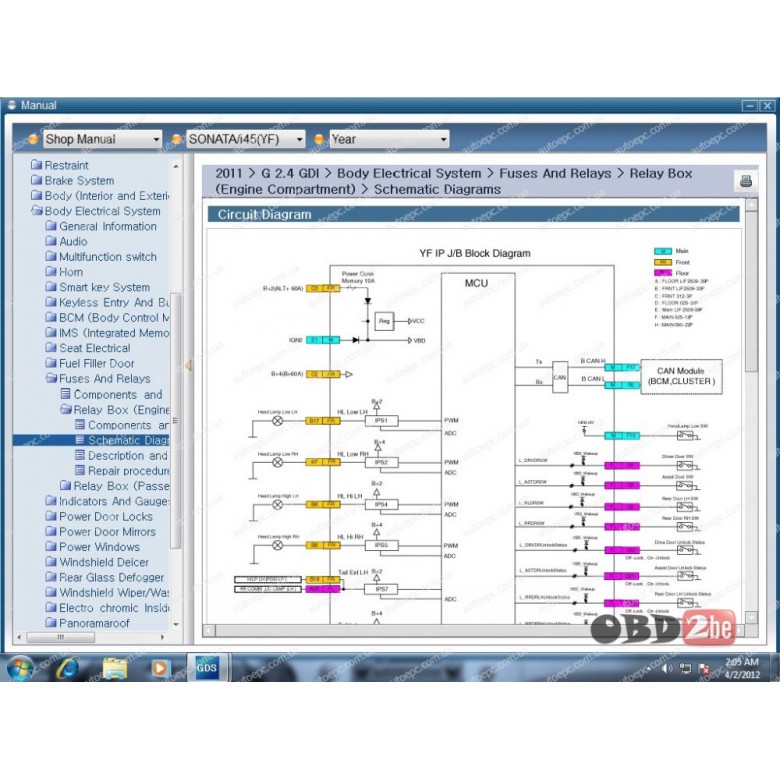The height and width of the screenshot is (780, 780).
Task: Click the diagram pane vertical scrollbar thumb
Action: click(752, 292)
